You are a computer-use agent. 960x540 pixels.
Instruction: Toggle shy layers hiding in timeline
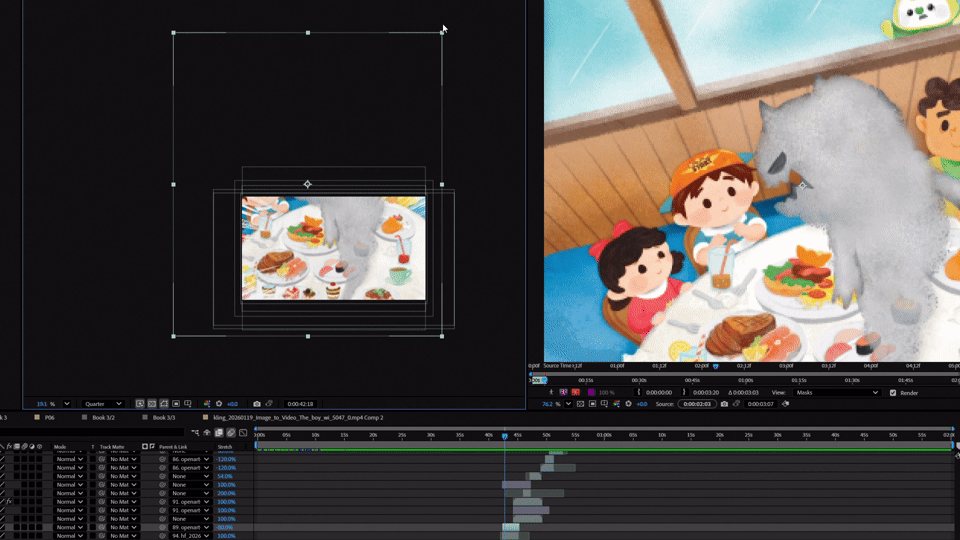[207, 433]
